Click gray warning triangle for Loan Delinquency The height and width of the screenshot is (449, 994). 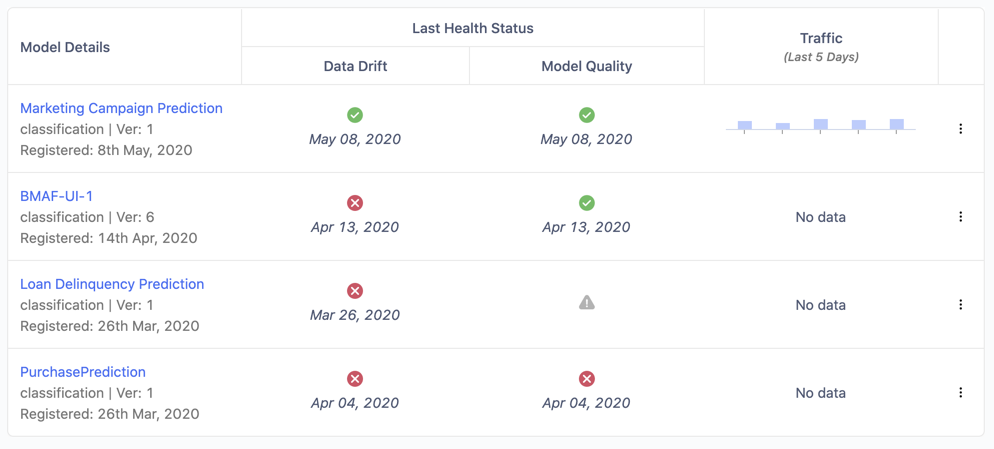(x=587, y=302)
